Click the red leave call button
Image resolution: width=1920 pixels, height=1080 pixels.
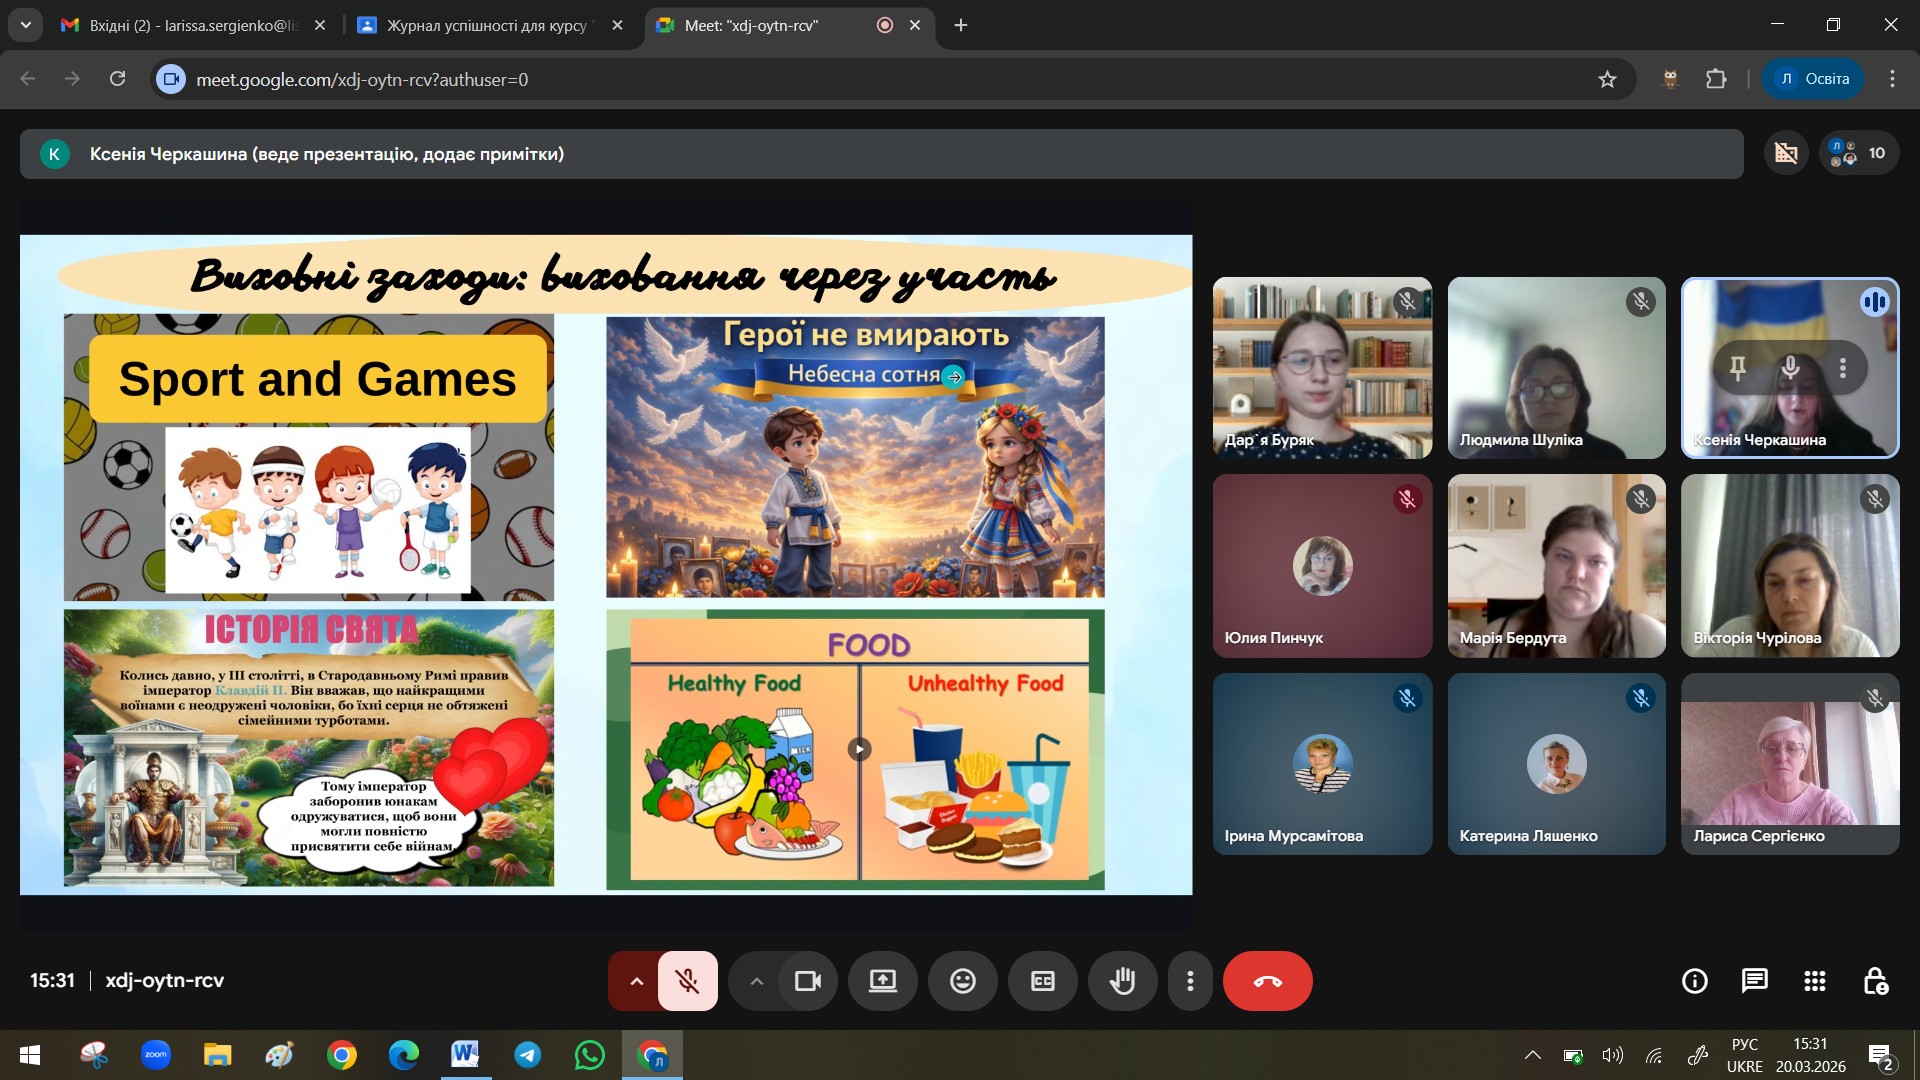[x=1267, y=981]
